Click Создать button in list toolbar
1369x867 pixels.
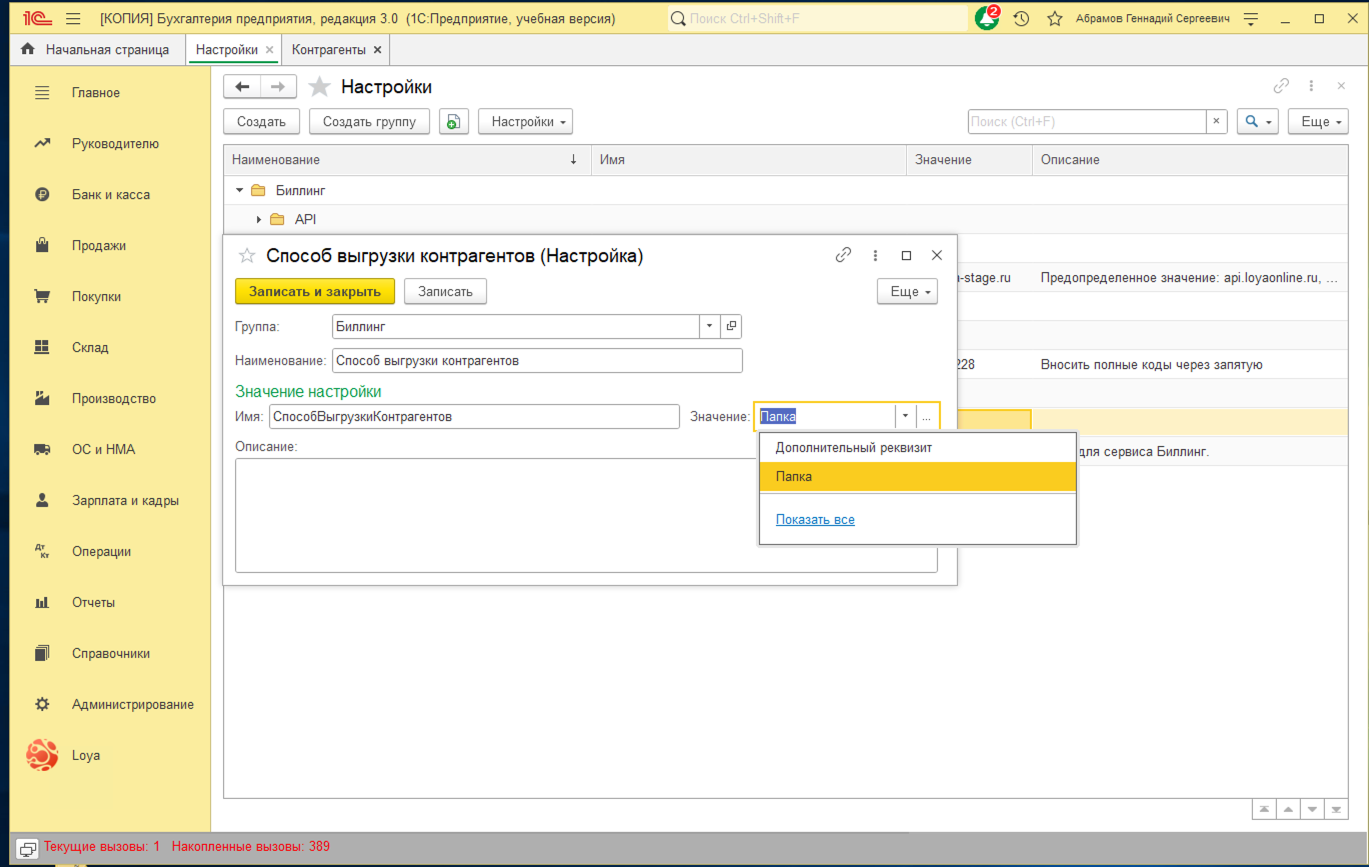pyautogui.click(x=261, y=122)
